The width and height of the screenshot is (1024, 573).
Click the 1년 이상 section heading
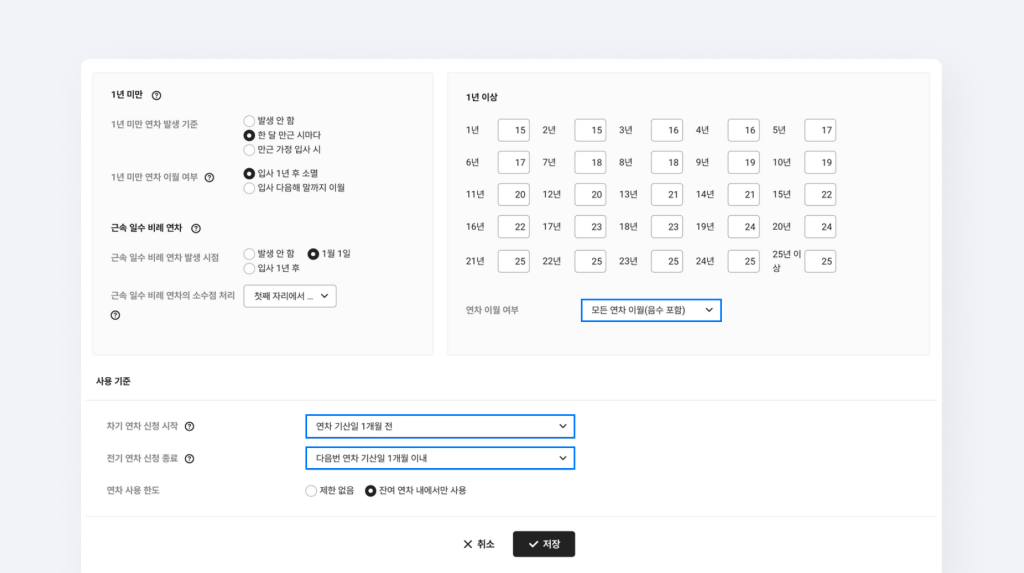(481, 97)
